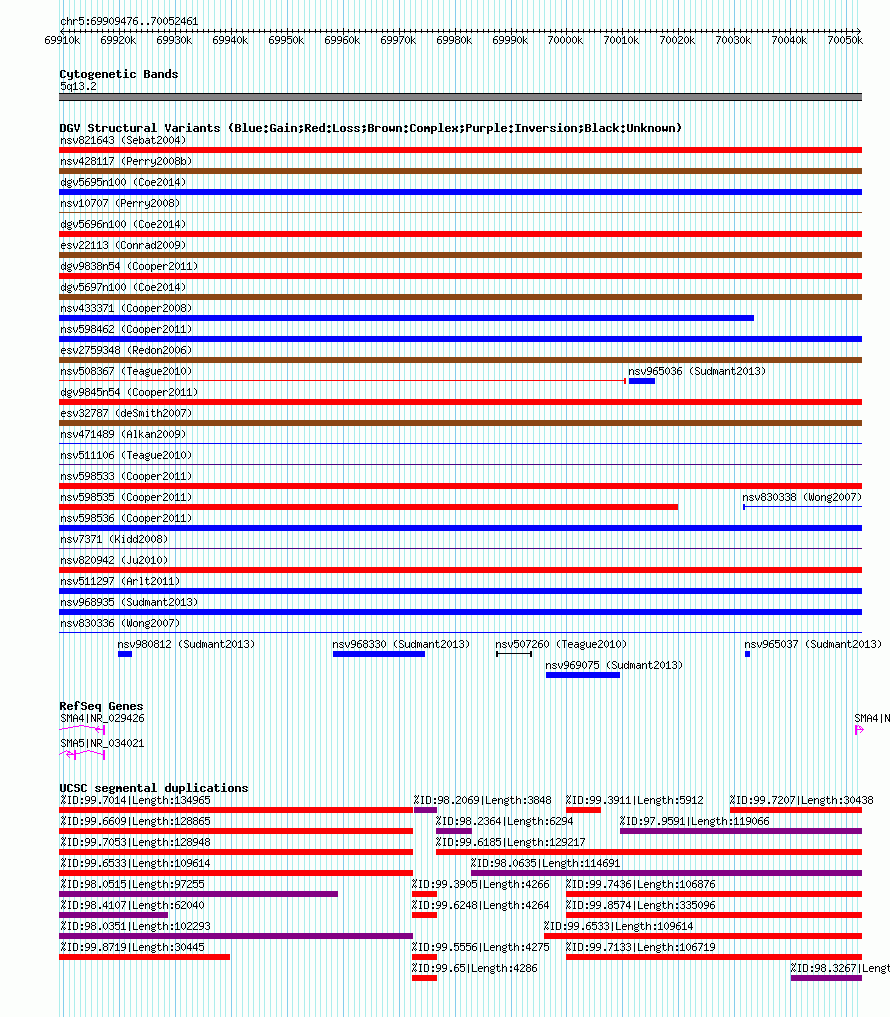Click the dgv9838n54 (Cooper2011) label

pos(129,266)
